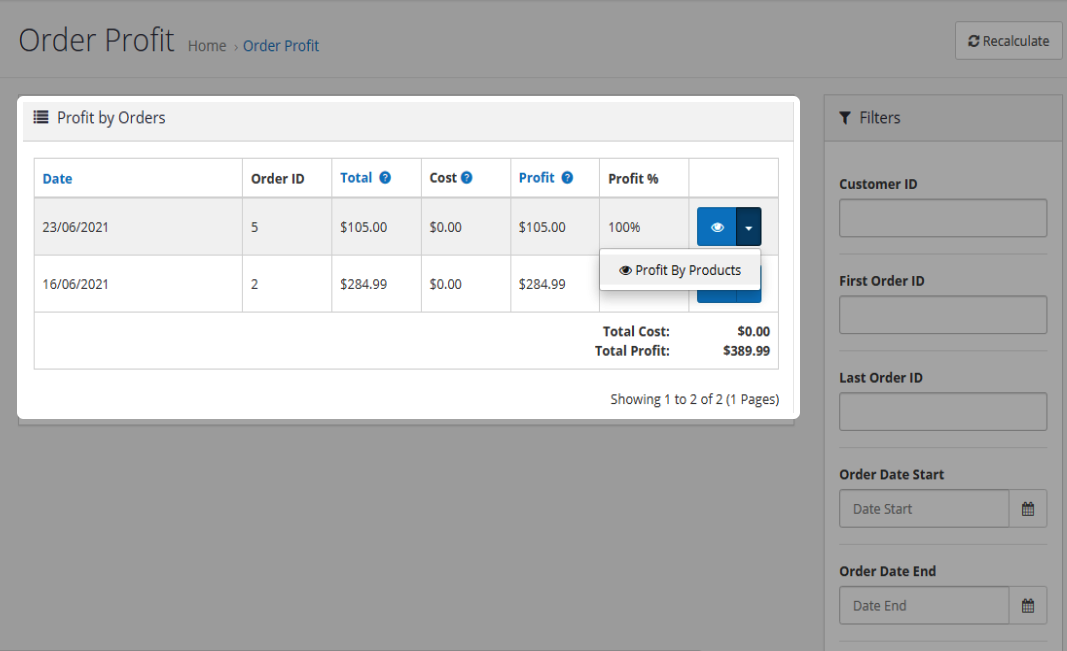Collapse the dropdown caret for order 5

click(x=749, y=227)
